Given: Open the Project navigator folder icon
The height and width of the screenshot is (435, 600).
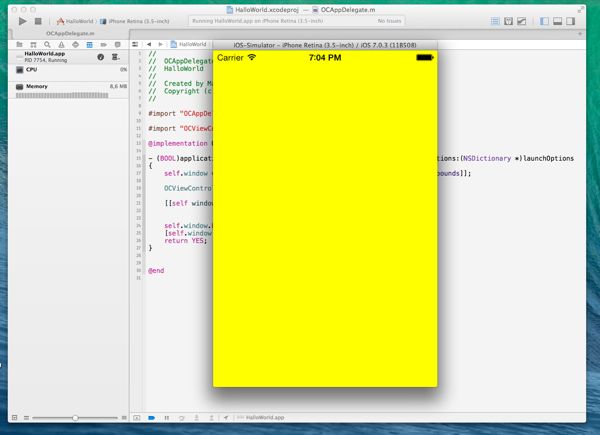Looking at the screenshot, I should (x=19, y=45).
